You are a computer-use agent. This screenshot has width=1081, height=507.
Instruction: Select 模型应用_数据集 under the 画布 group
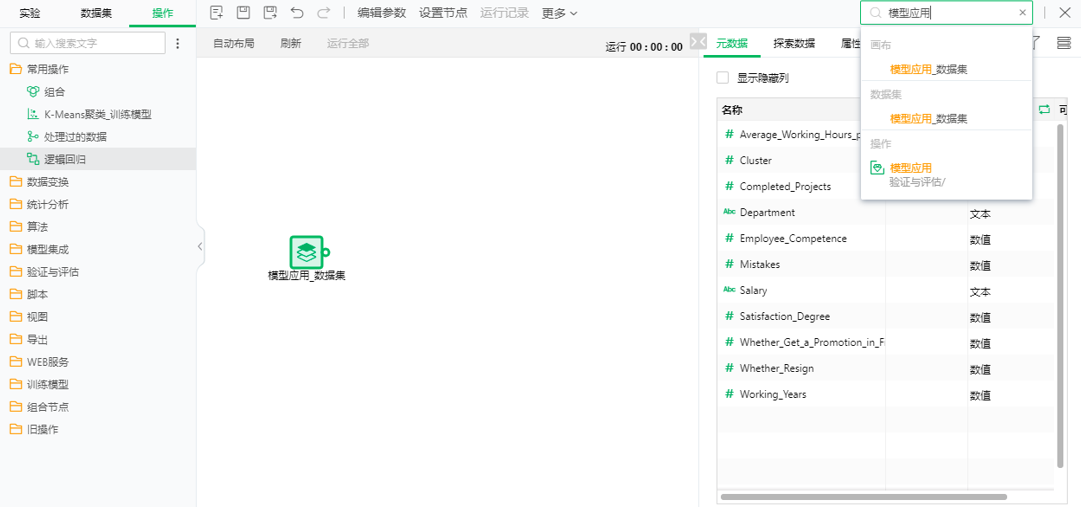(x=928, y=69)
